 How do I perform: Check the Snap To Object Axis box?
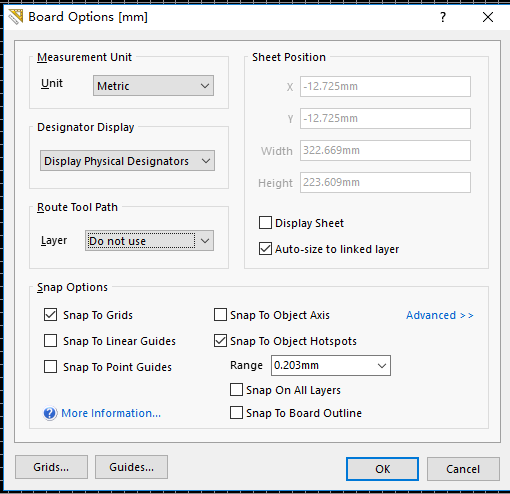(220, 315)
